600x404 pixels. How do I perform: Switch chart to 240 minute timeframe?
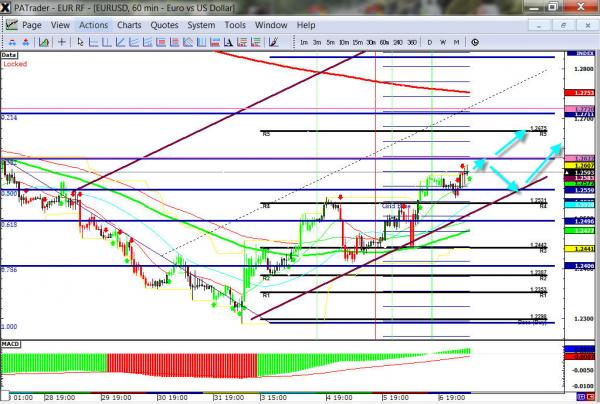pyautogui.click(x=398, y=42)
